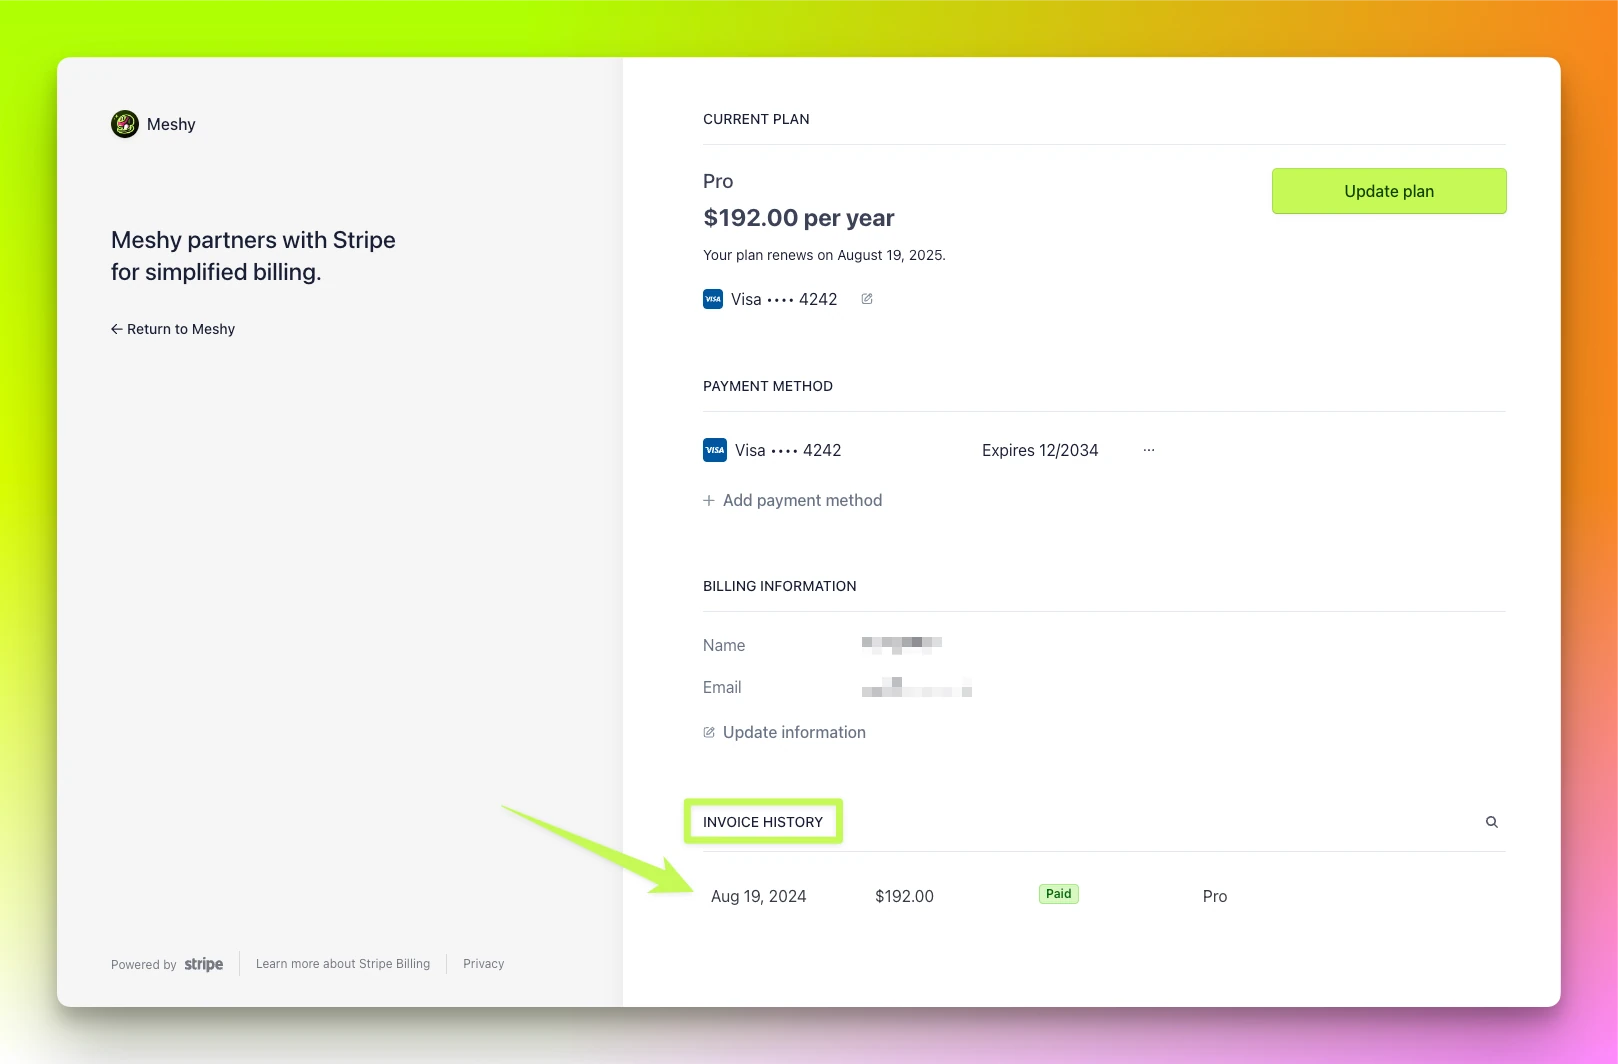Select Add payment method
The height and width of the screenshot is (1064, 1618).
tap(793, 500)
